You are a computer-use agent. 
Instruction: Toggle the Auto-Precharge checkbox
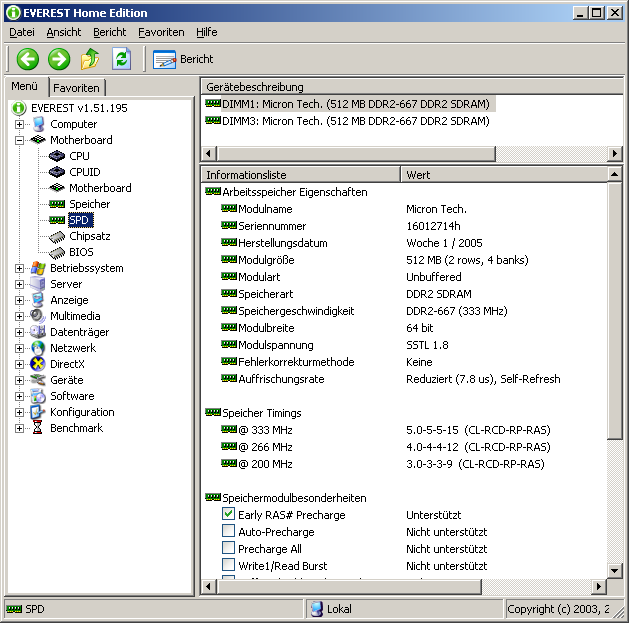pos(228,531)
